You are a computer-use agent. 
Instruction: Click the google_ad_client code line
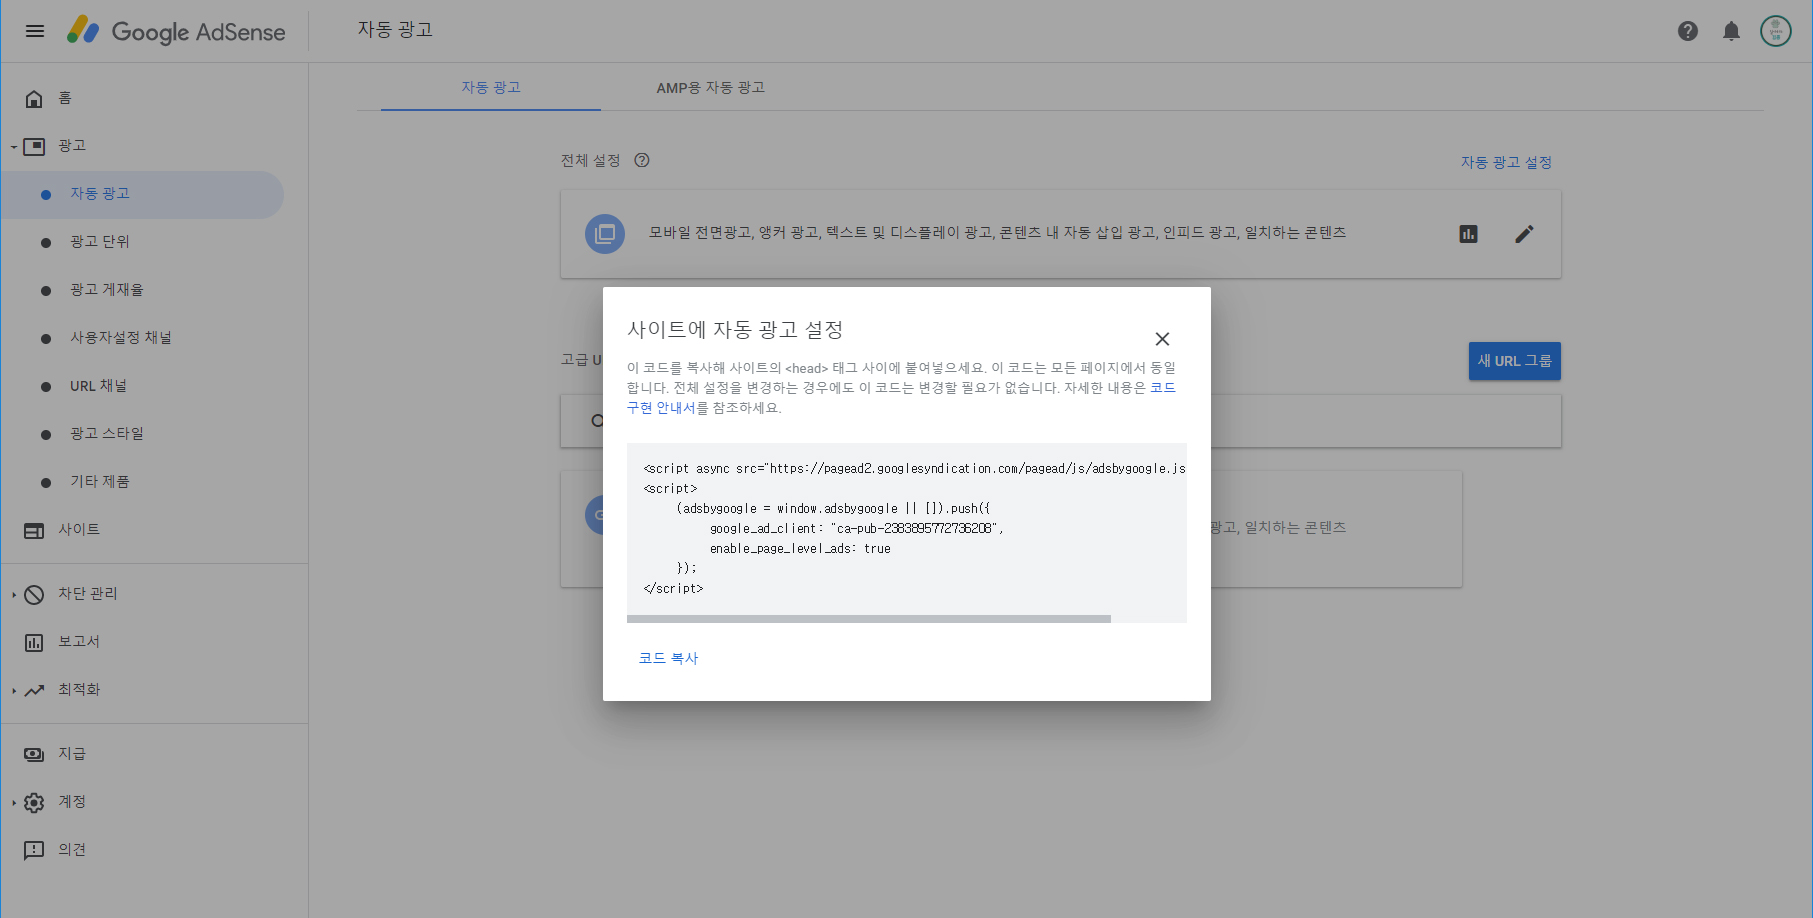(856, 529)
